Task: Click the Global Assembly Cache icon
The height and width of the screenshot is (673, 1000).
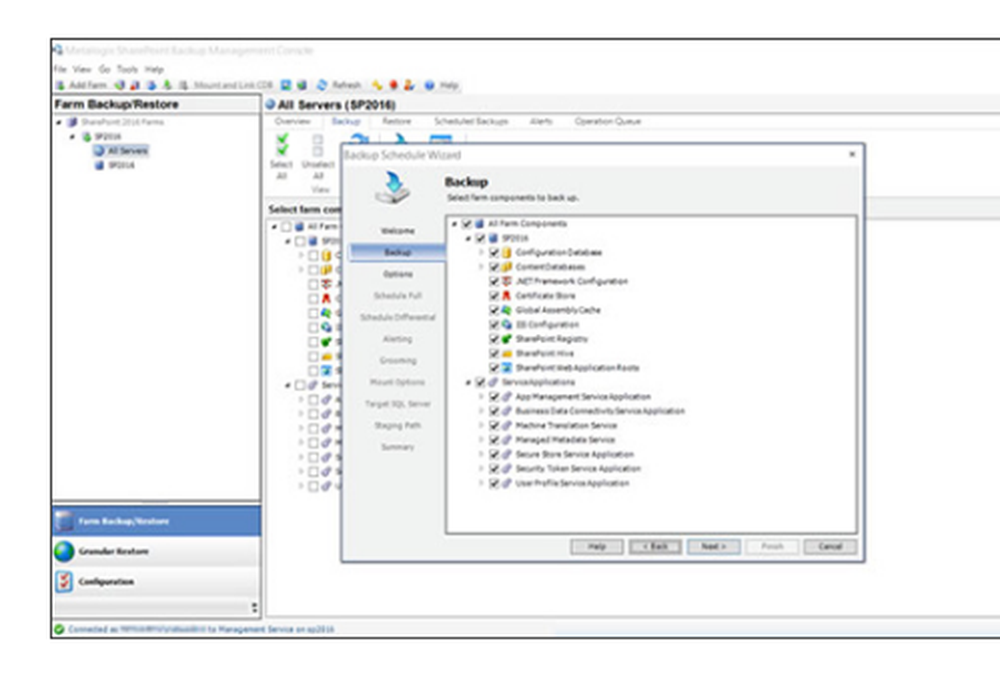Action: pos(507,310)
